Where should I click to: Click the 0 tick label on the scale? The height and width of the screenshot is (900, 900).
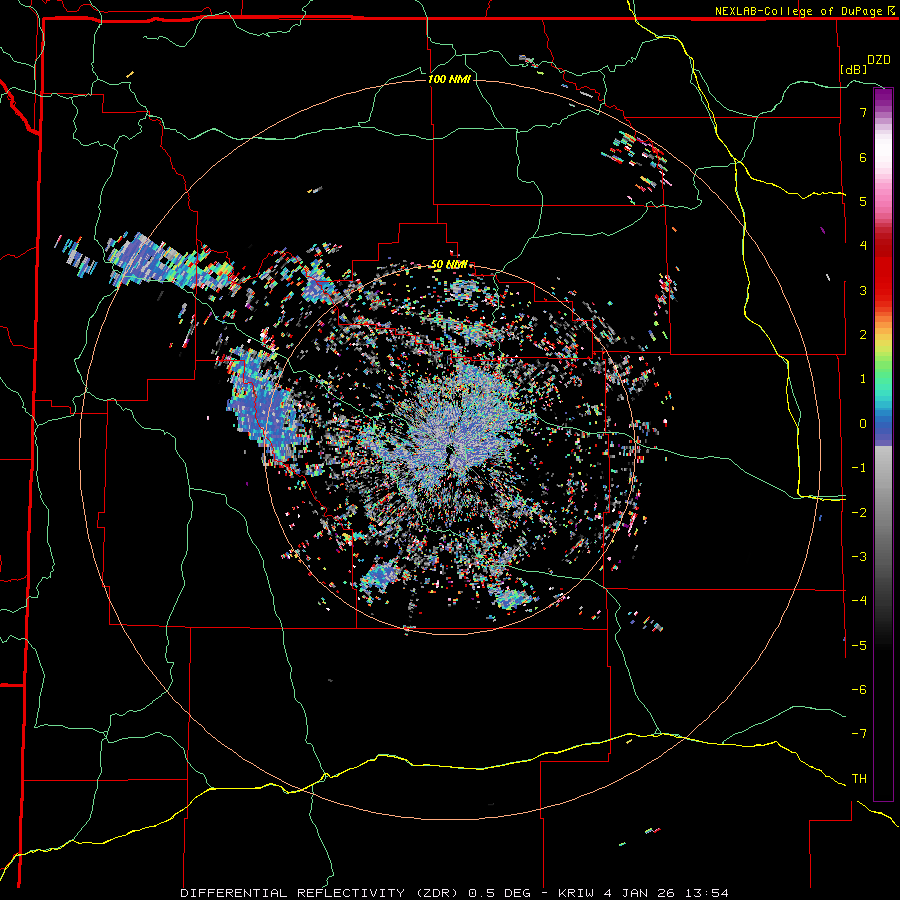(863, 424)
